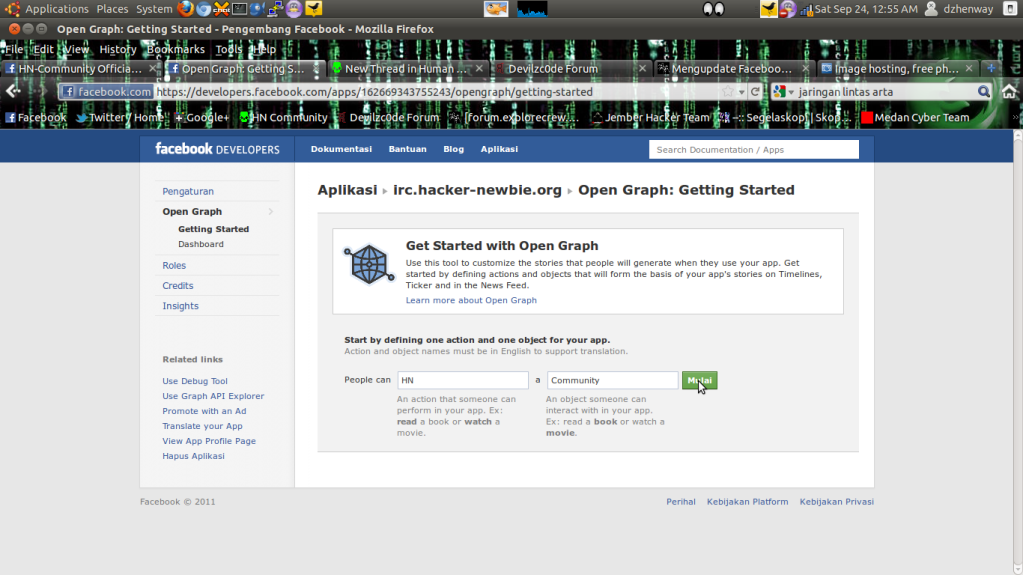Open Firefox Tools menu
Viewport: 1023px width, 575px height.
(x=228, y=49)
